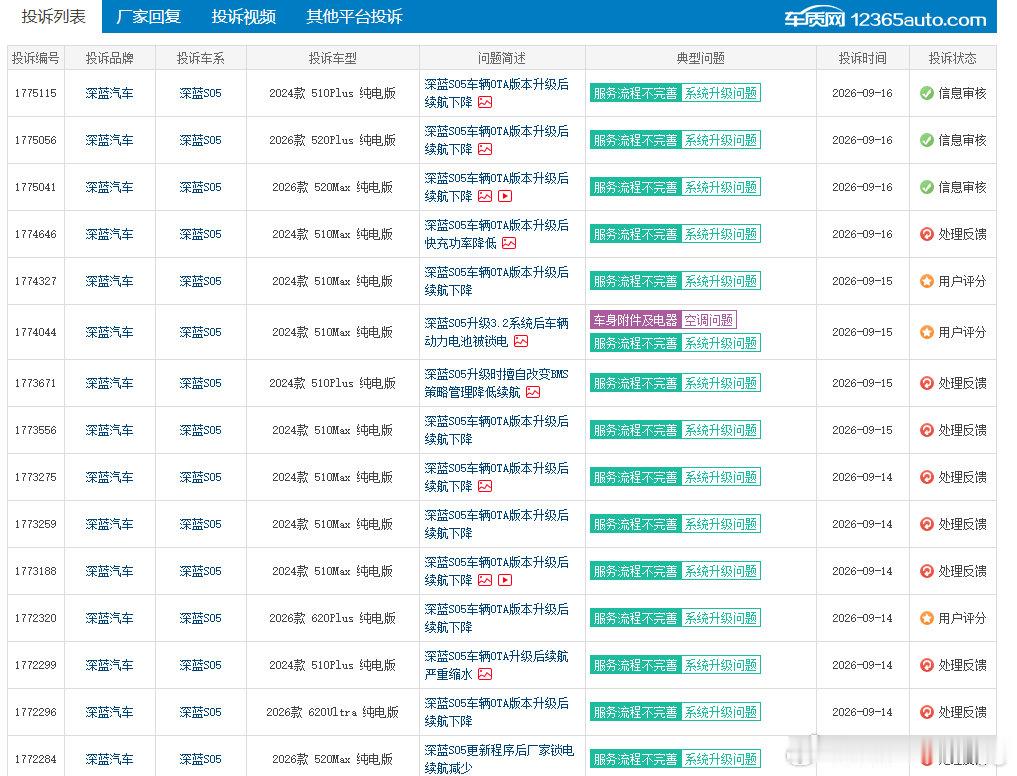This screenshot has height=776, width=1017.
Task: Click red status icon for complaint 1773671
Action: pos(927,383)
